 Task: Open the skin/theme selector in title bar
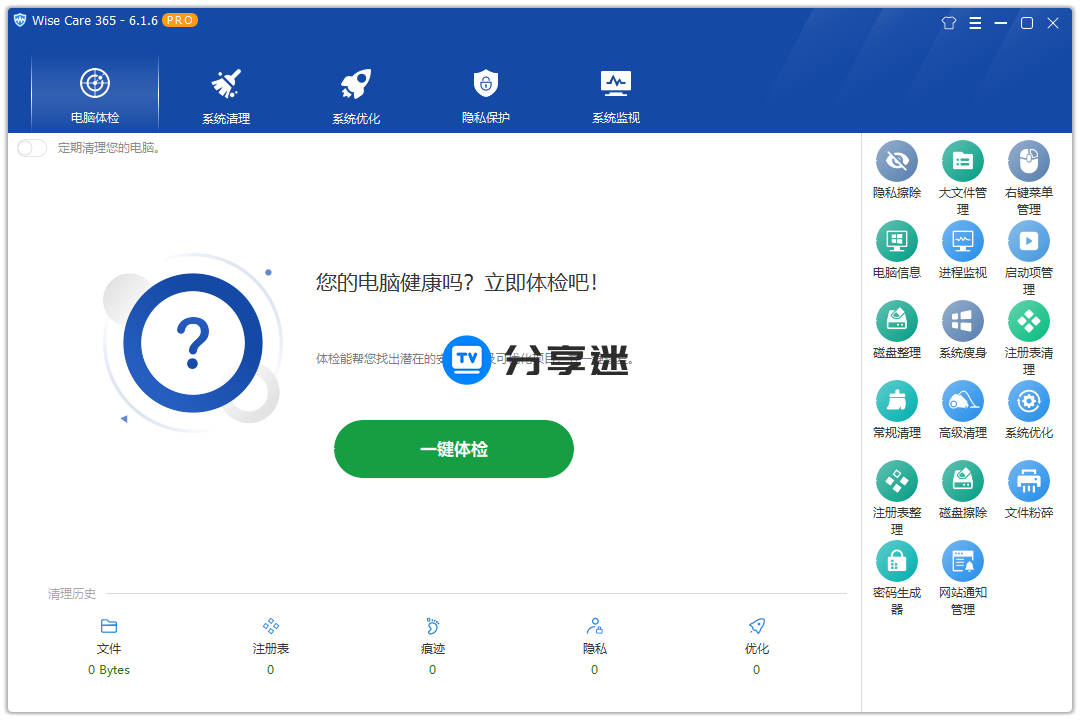click(x=948, y=22)
